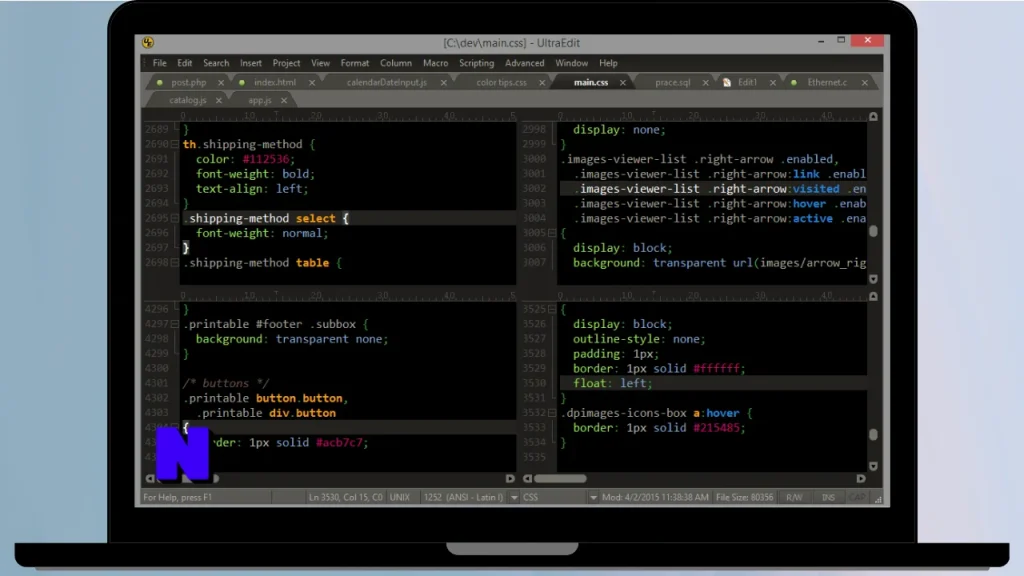This screenshot has width=1024, height=576.
Task: Open the Column menu
Action: (x=396, y=63)
